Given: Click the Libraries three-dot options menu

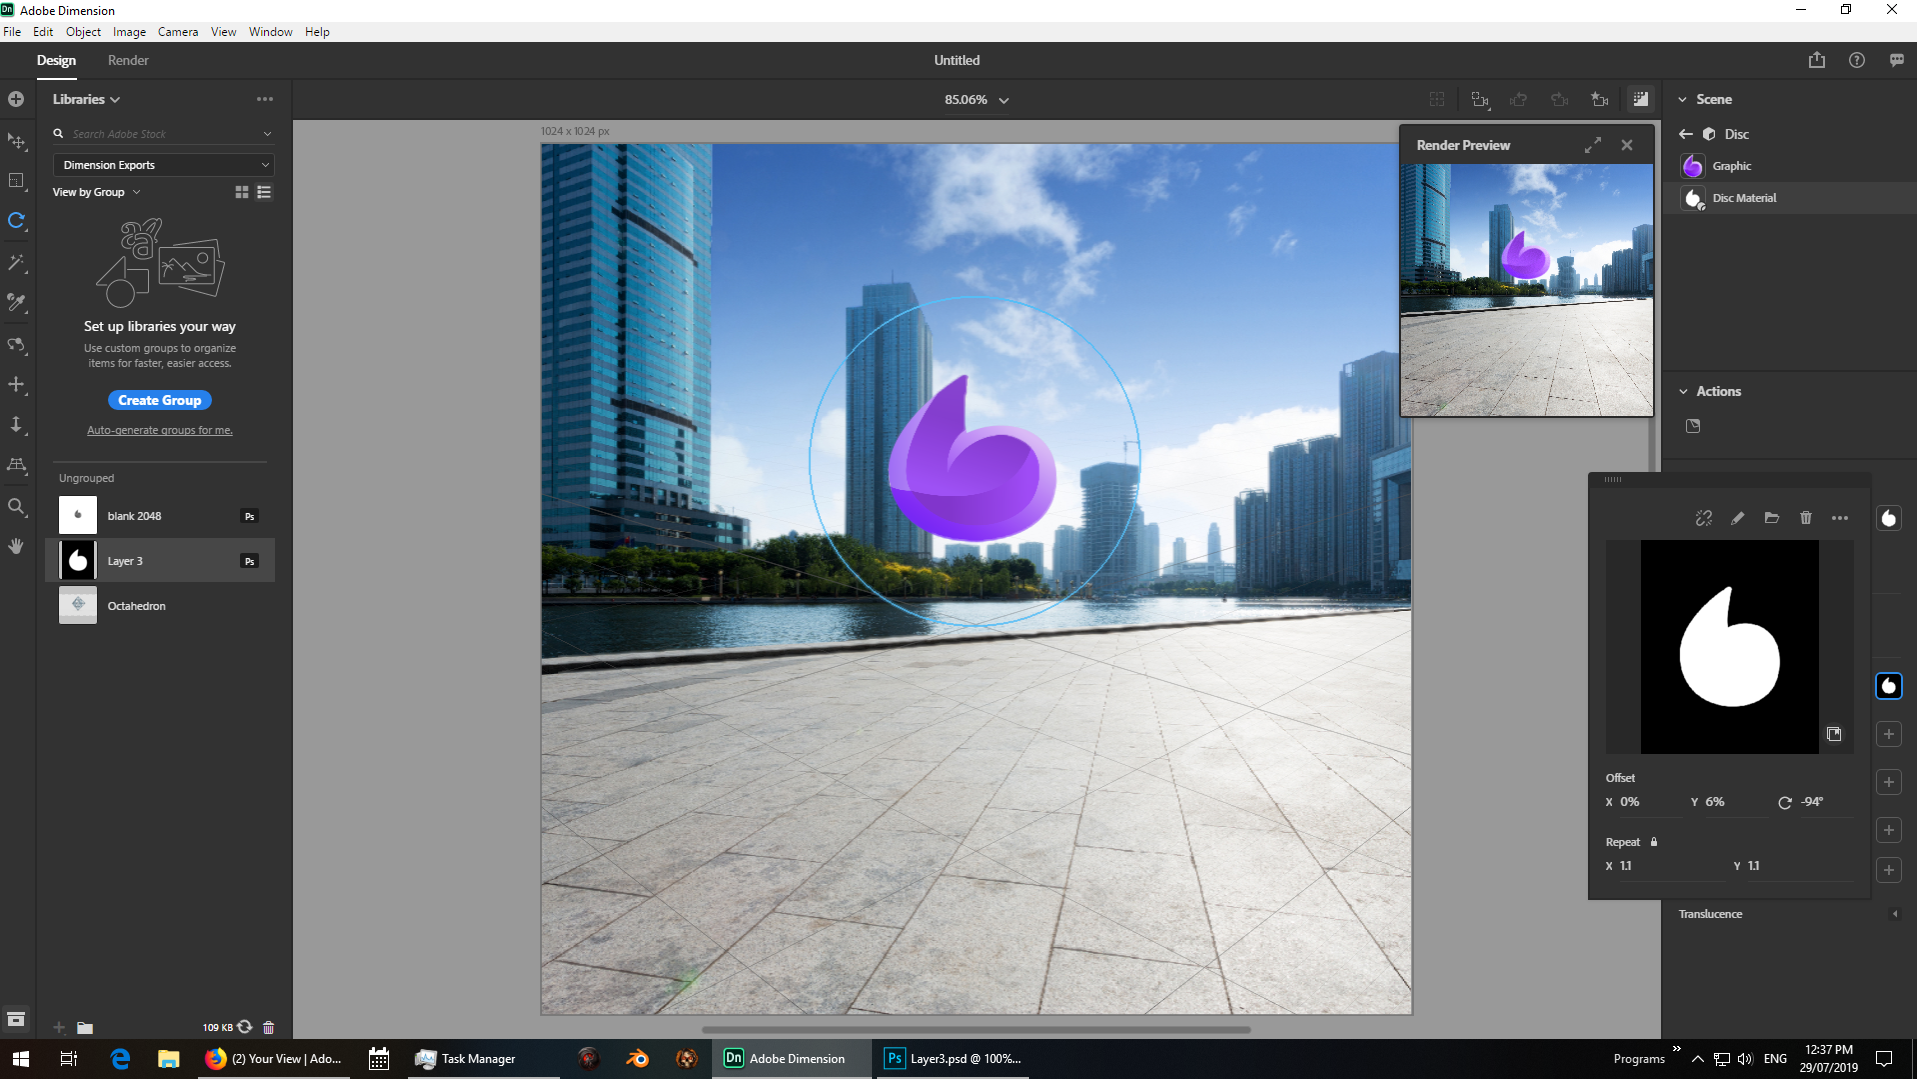Looking at the screenshot, I should pos(264,99).
